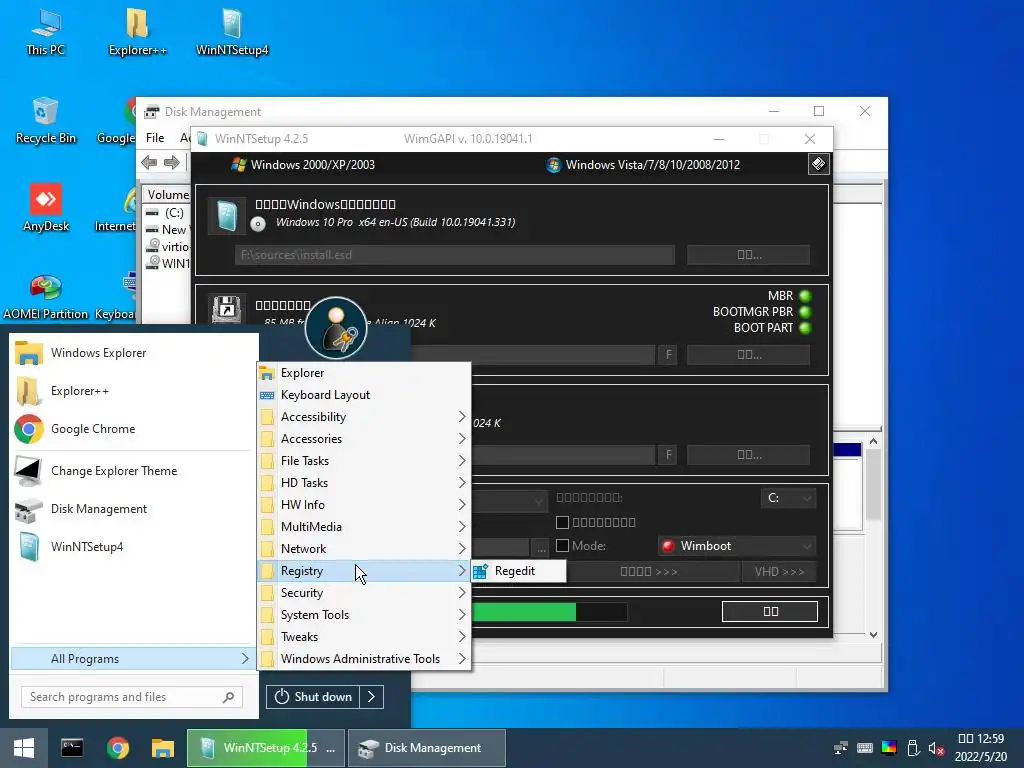1024x768 pixels.
Task: Click the VHD >>> button
Action: (x=779, y=571)
